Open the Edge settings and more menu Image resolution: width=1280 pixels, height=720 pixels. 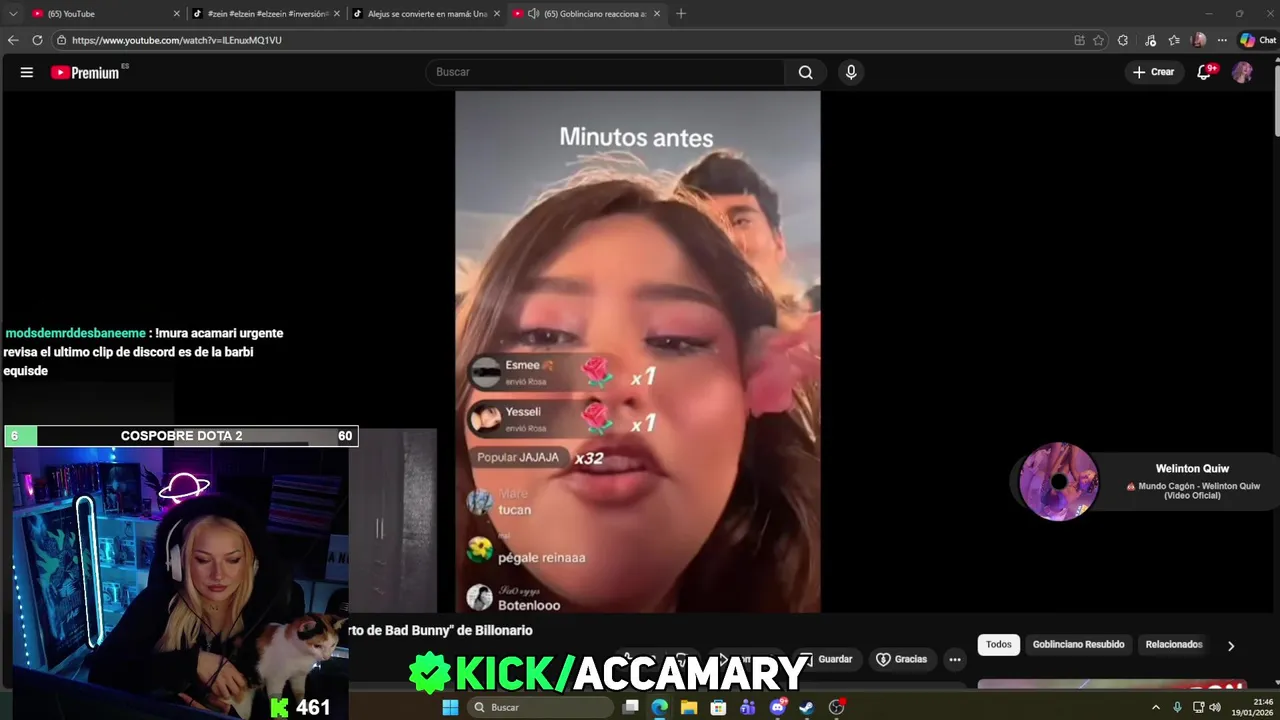click(x=1222, y=40)
